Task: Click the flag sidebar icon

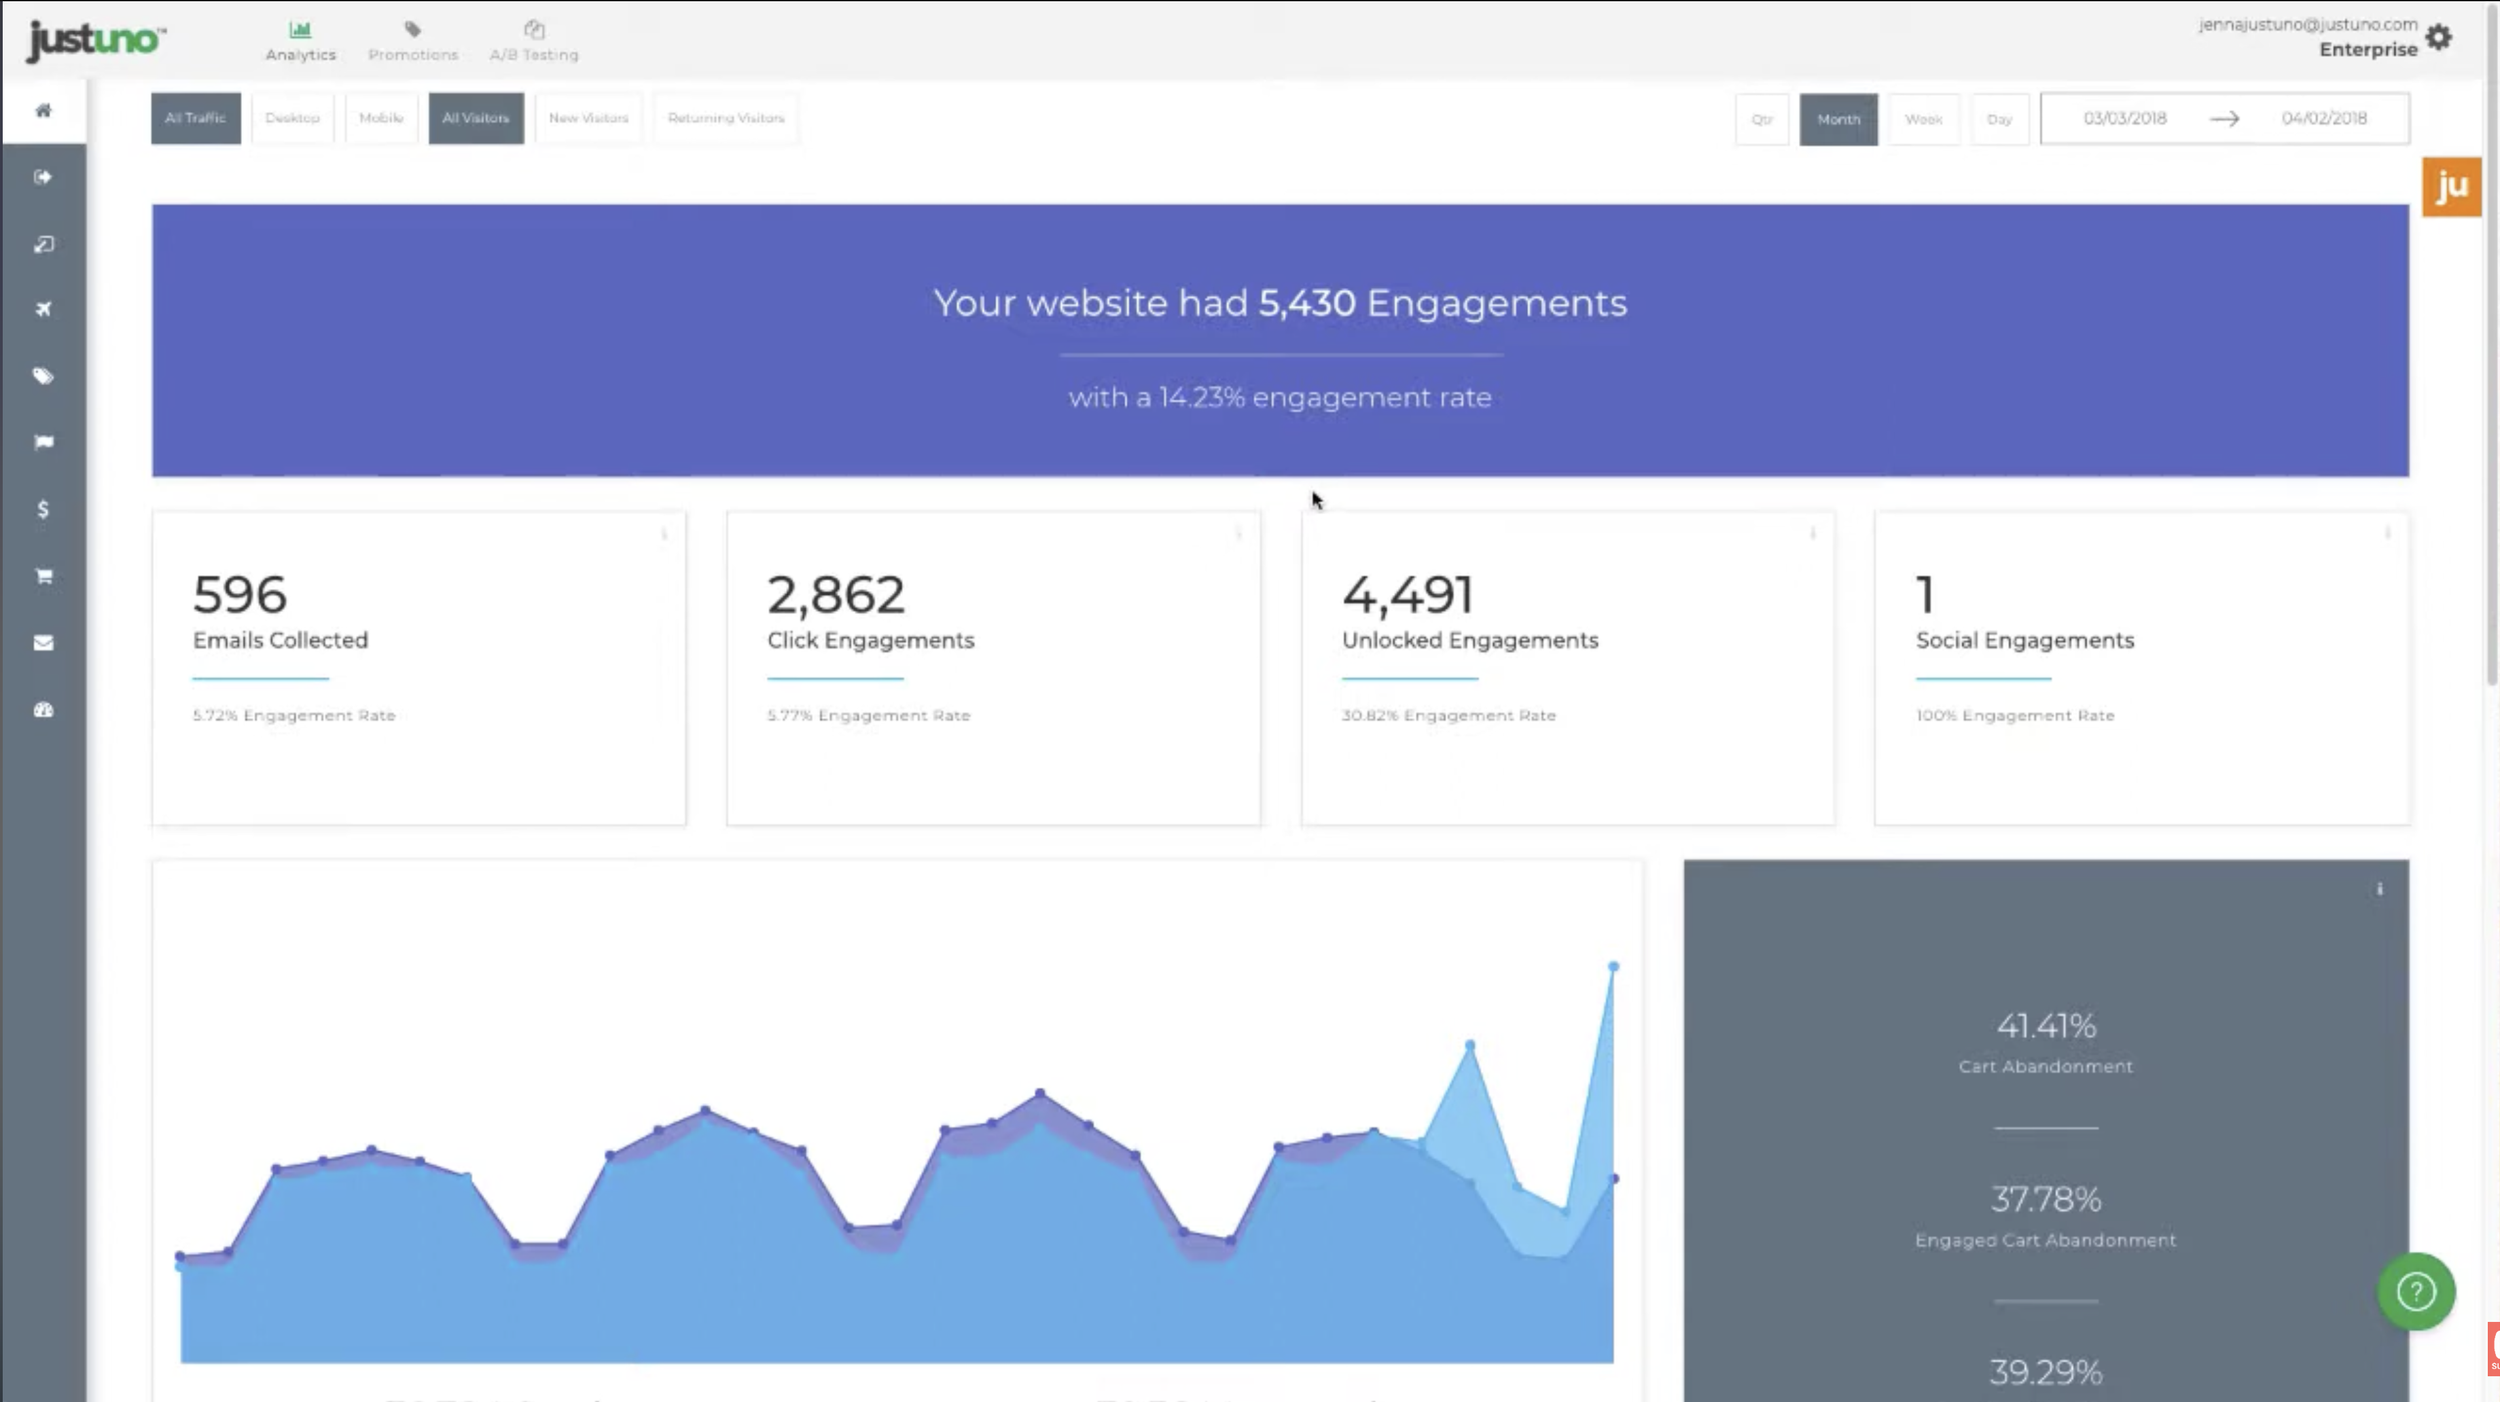Action: point(43,442)
